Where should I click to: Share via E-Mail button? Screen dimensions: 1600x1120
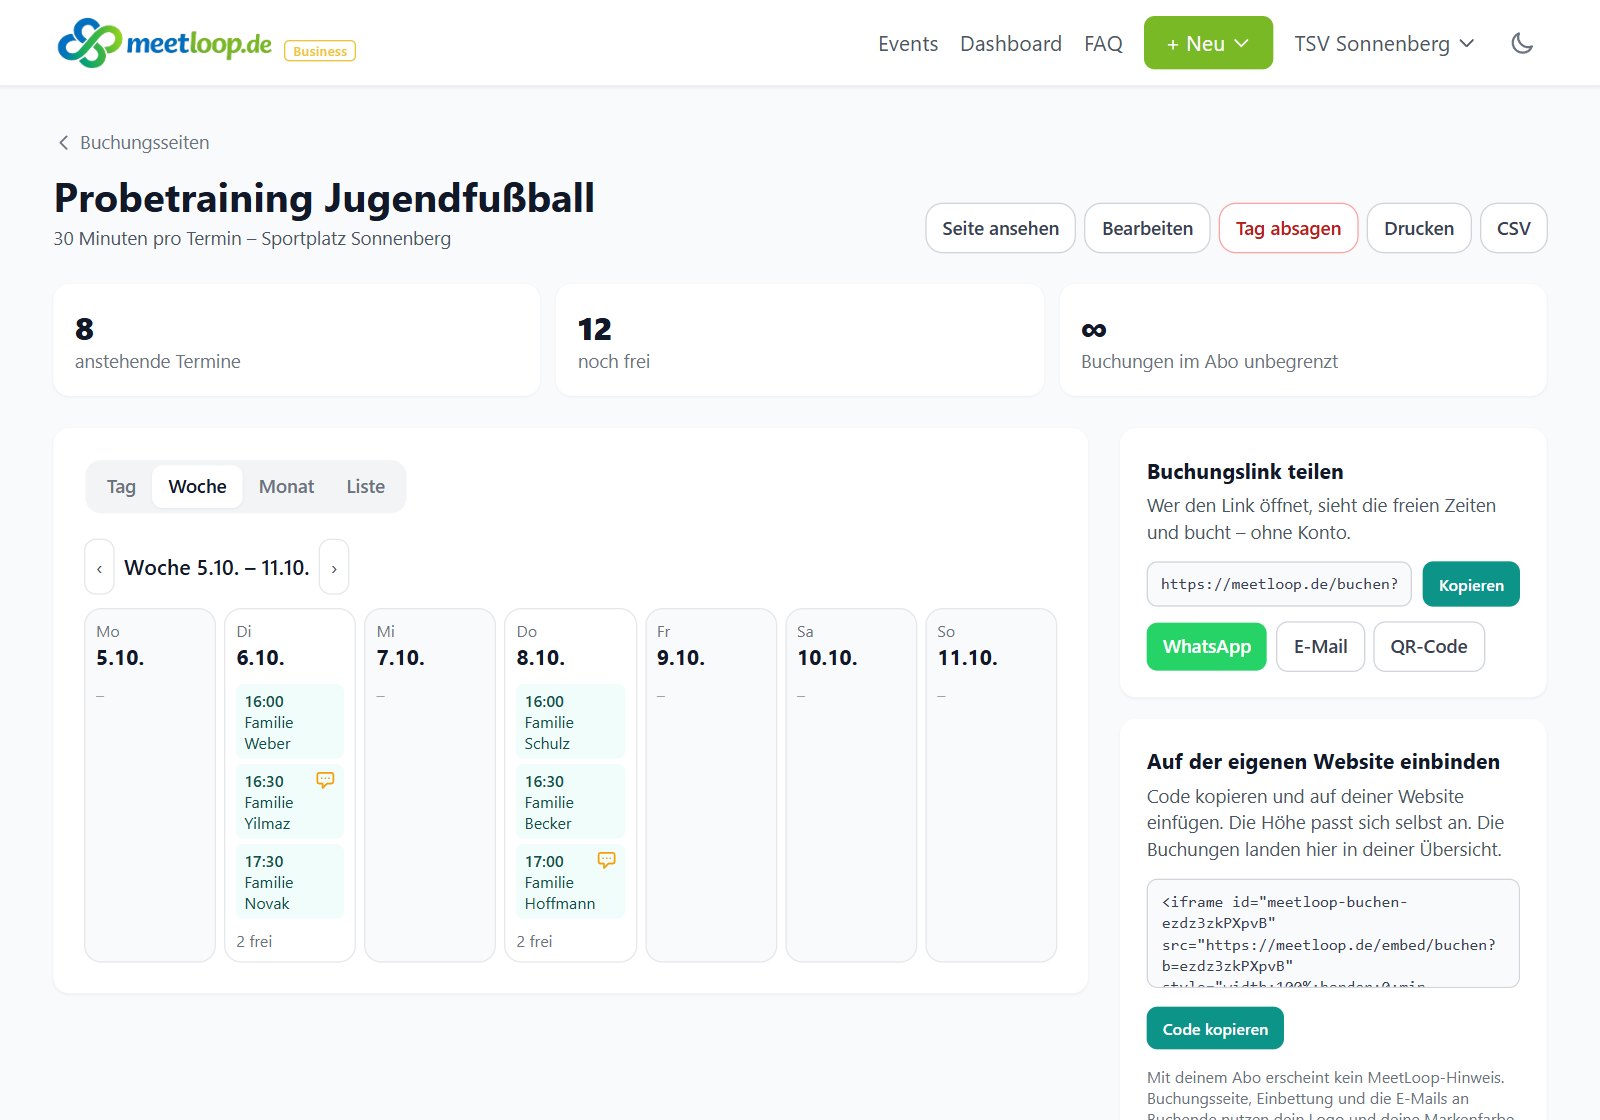click(x=1320, y=647)
